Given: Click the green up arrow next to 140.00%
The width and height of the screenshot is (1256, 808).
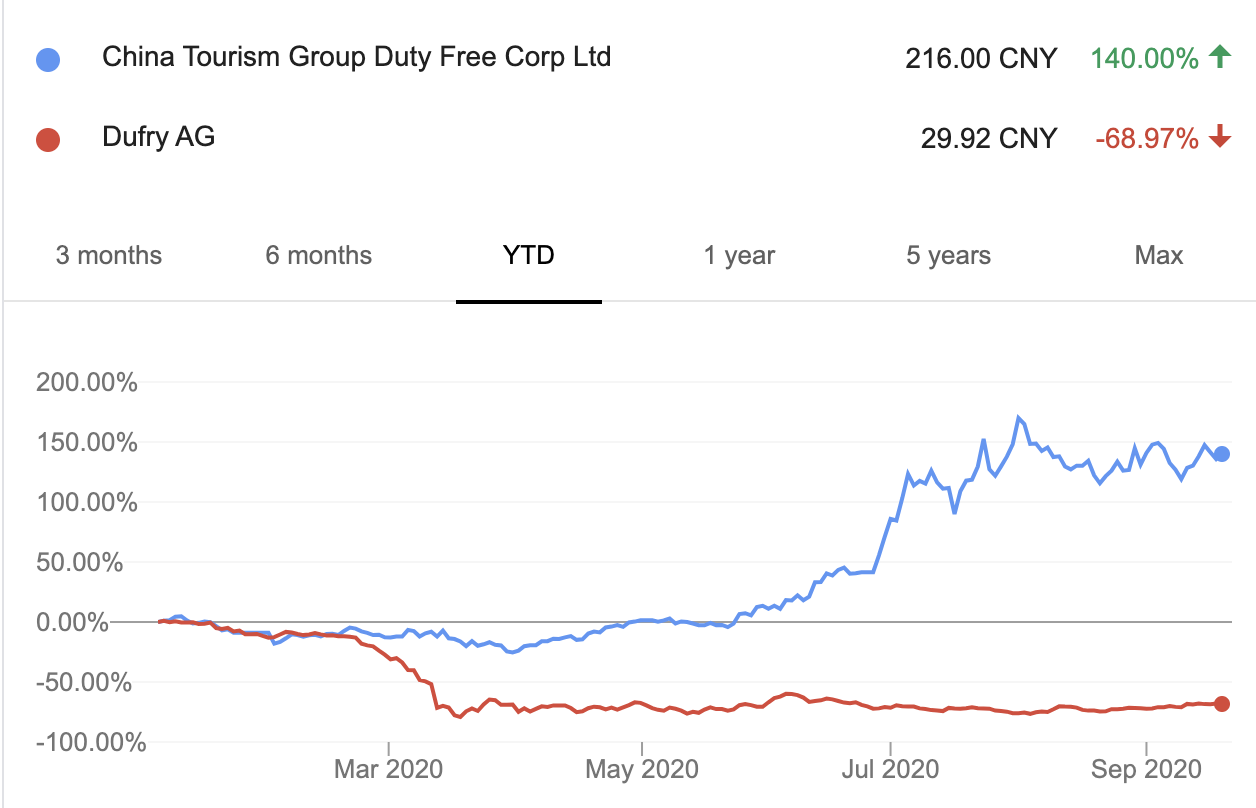Looking at the screenshot, I should [x=1219, y=57].
